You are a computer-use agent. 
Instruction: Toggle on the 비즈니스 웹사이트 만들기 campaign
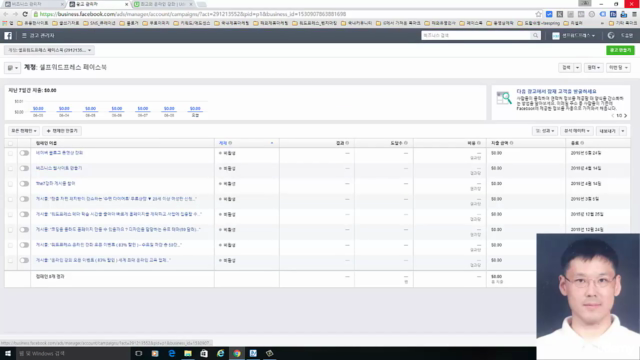click(24, 168)
